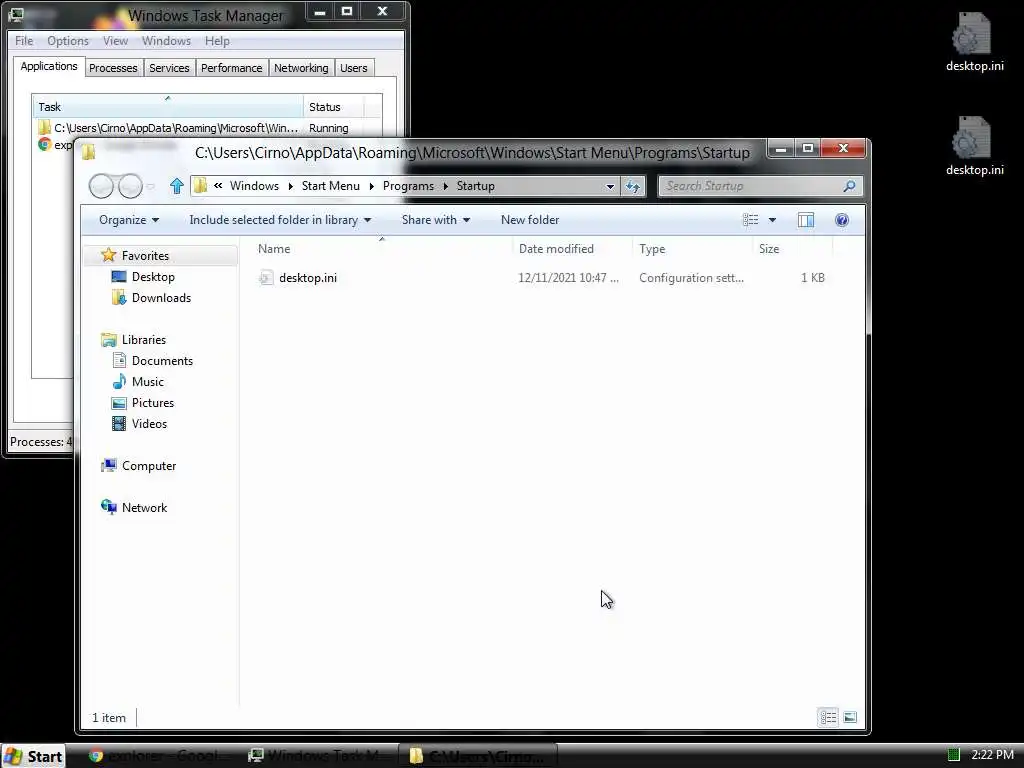This screenshot has height=768, width=1024.
Task: Click the Pictures library icon
Action: [x=119, y=403]
